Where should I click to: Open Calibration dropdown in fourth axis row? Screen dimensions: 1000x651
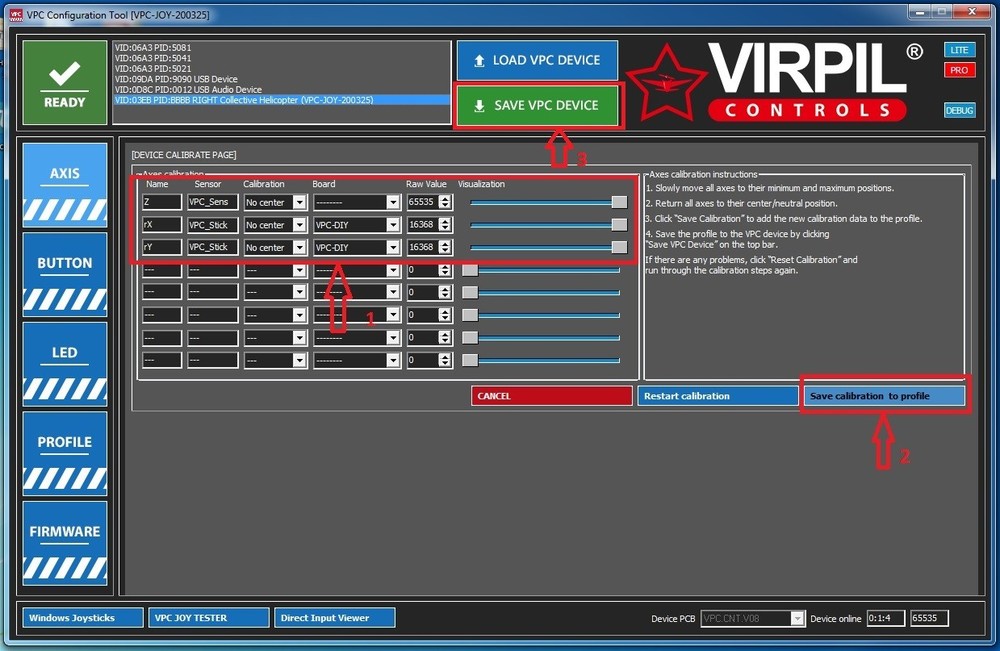coord(299,270)
